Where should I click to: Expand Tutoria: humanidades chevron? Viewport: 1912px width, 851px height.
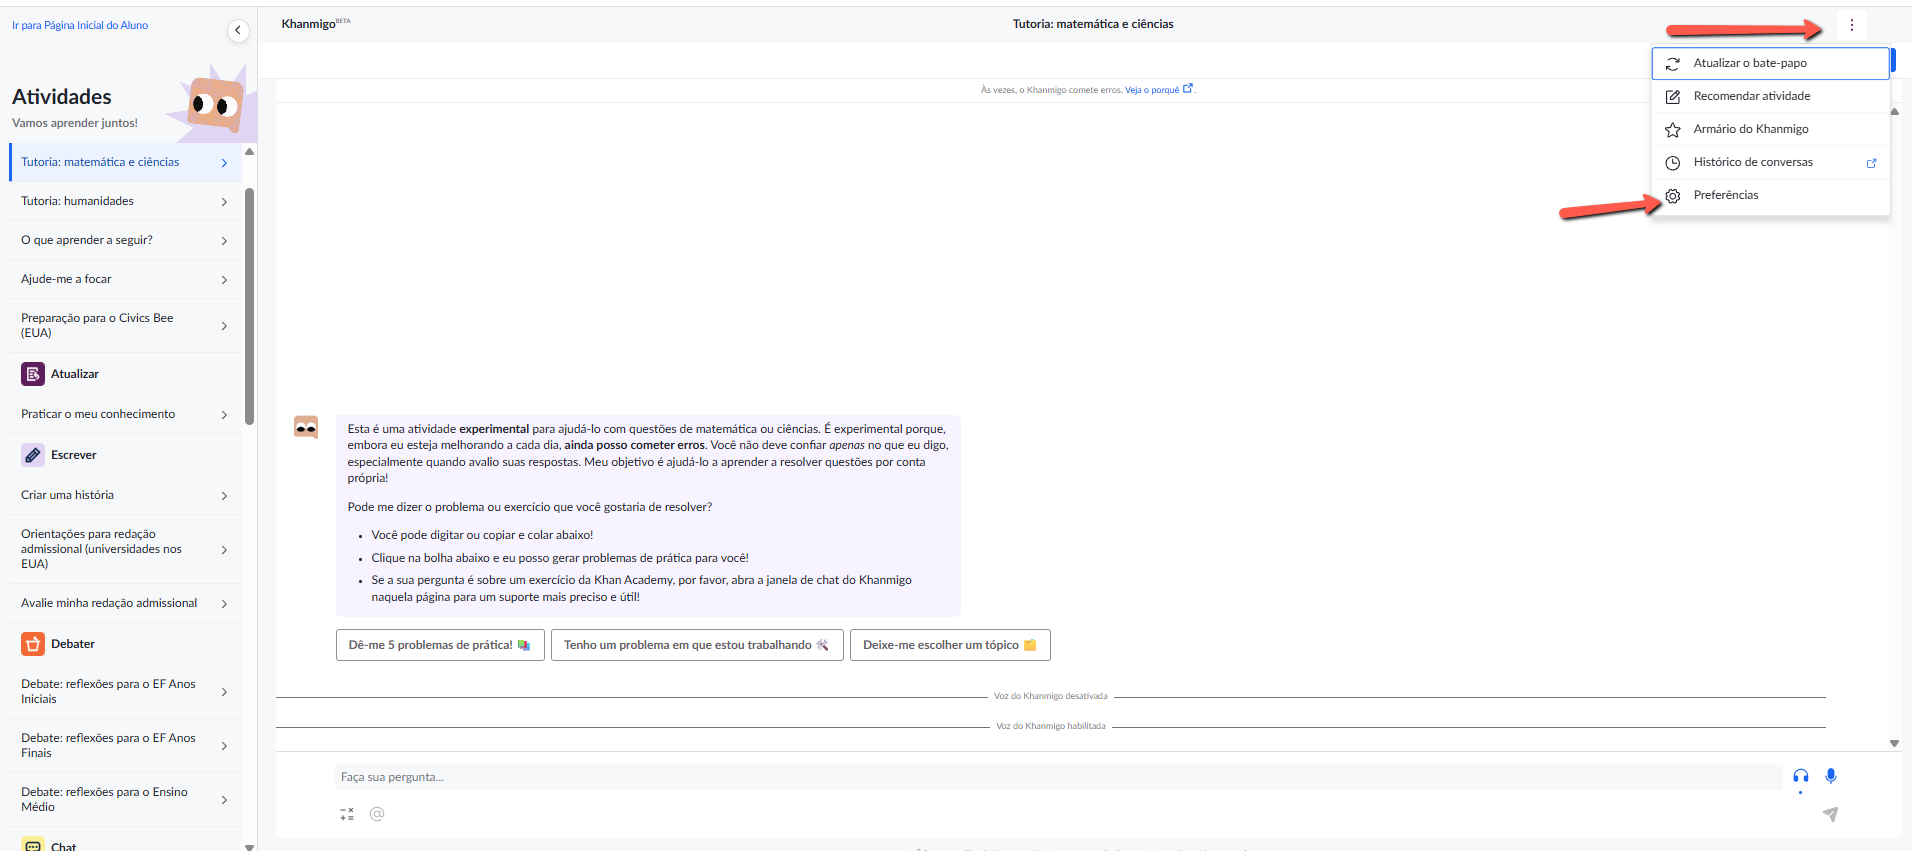point(224,202)
